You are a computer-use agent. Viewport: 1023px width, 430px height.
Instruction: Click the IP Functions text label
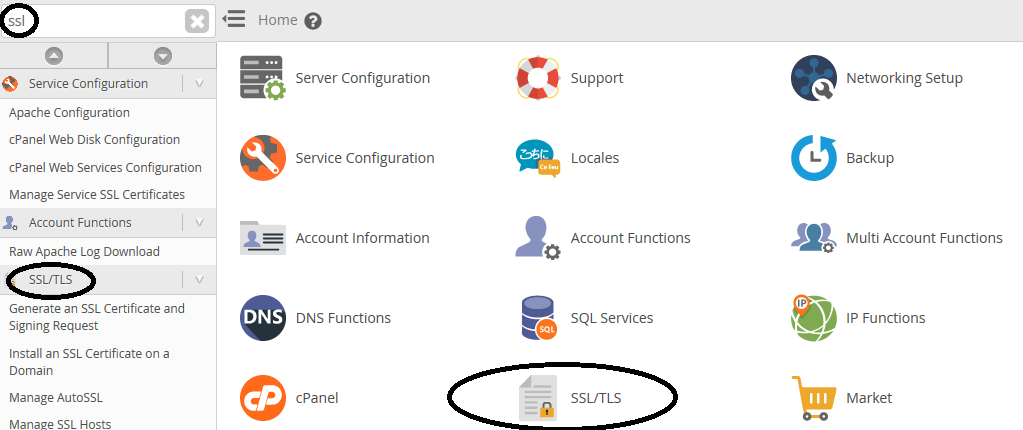point(885,318)
